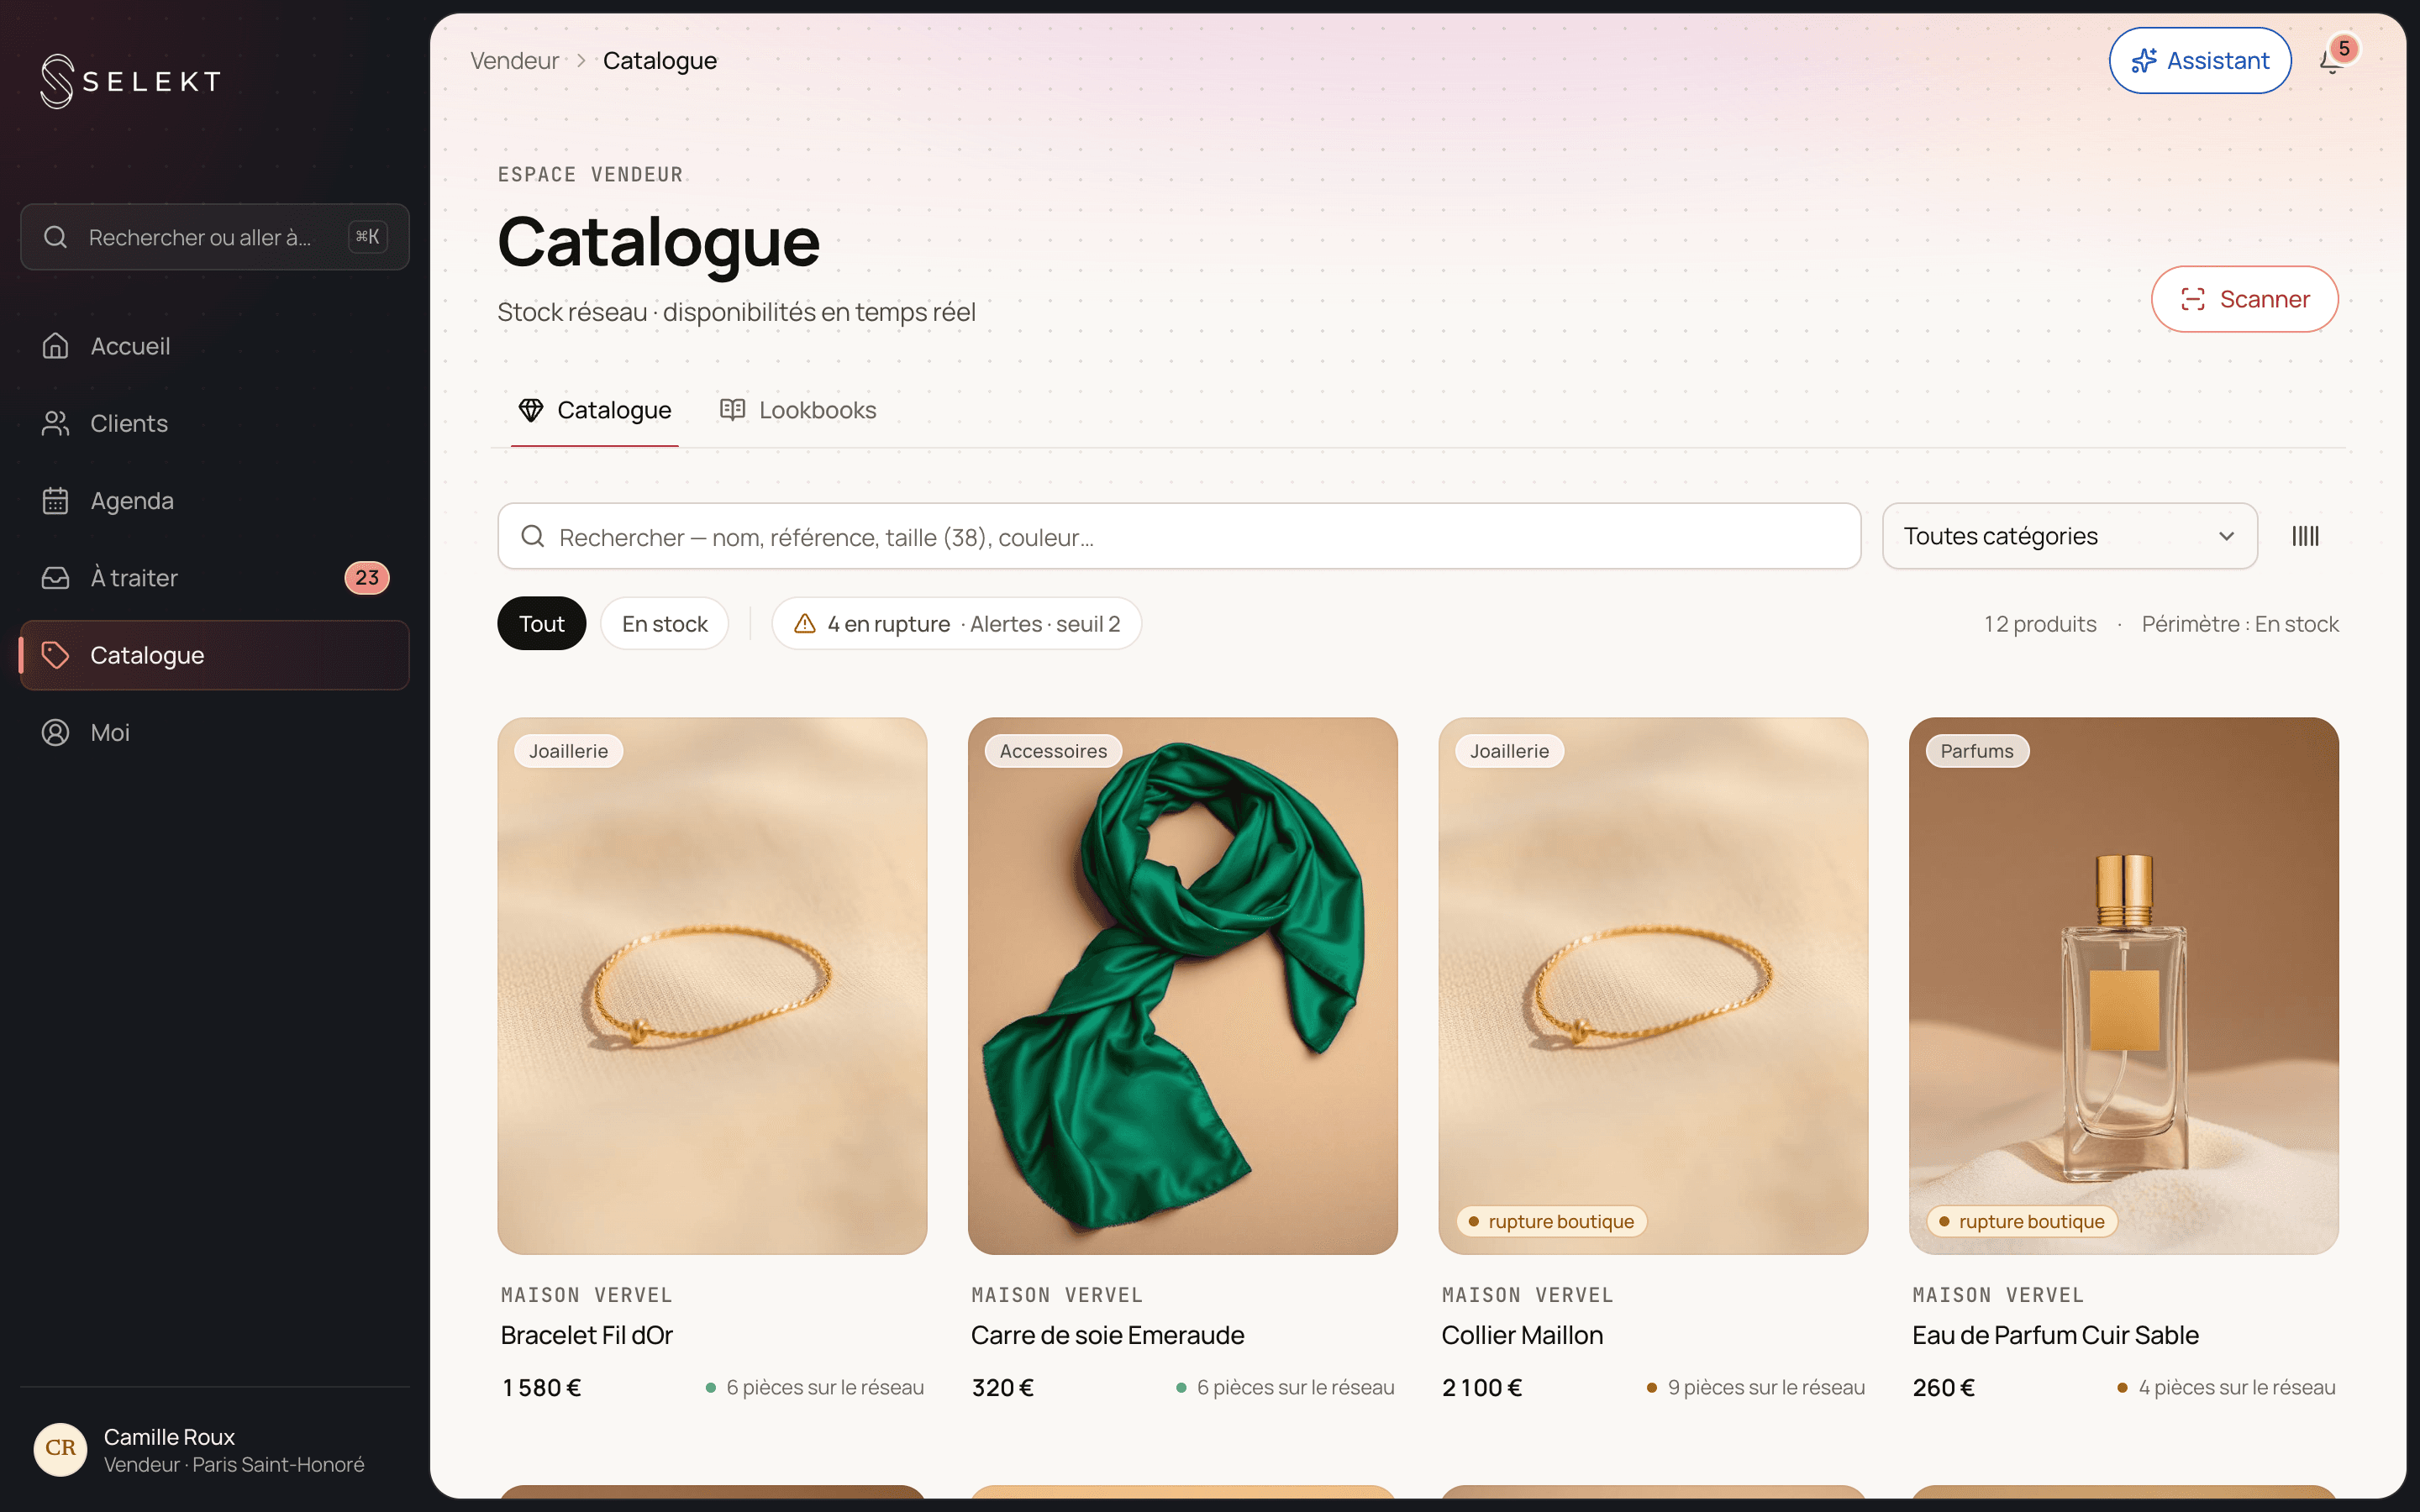Click the sidebar search magnifier icon
This screenshot has height=1512, width=2420.
56,237
